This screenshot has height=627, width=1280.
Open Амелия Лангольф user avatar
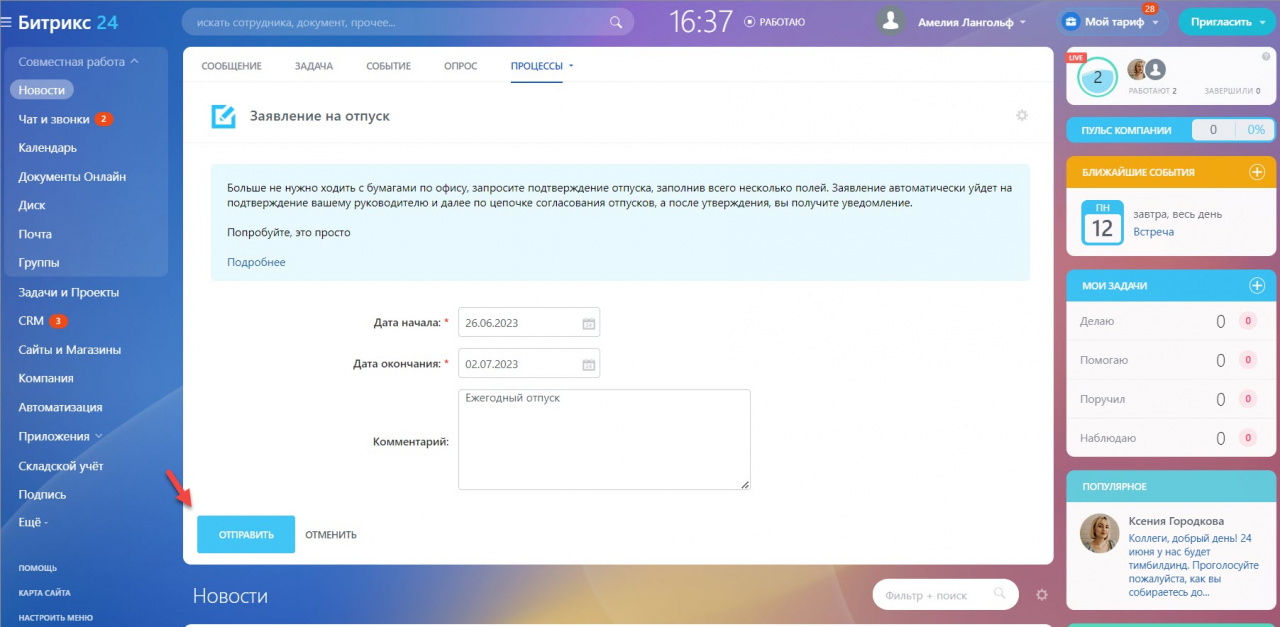(x=891, y=22)
